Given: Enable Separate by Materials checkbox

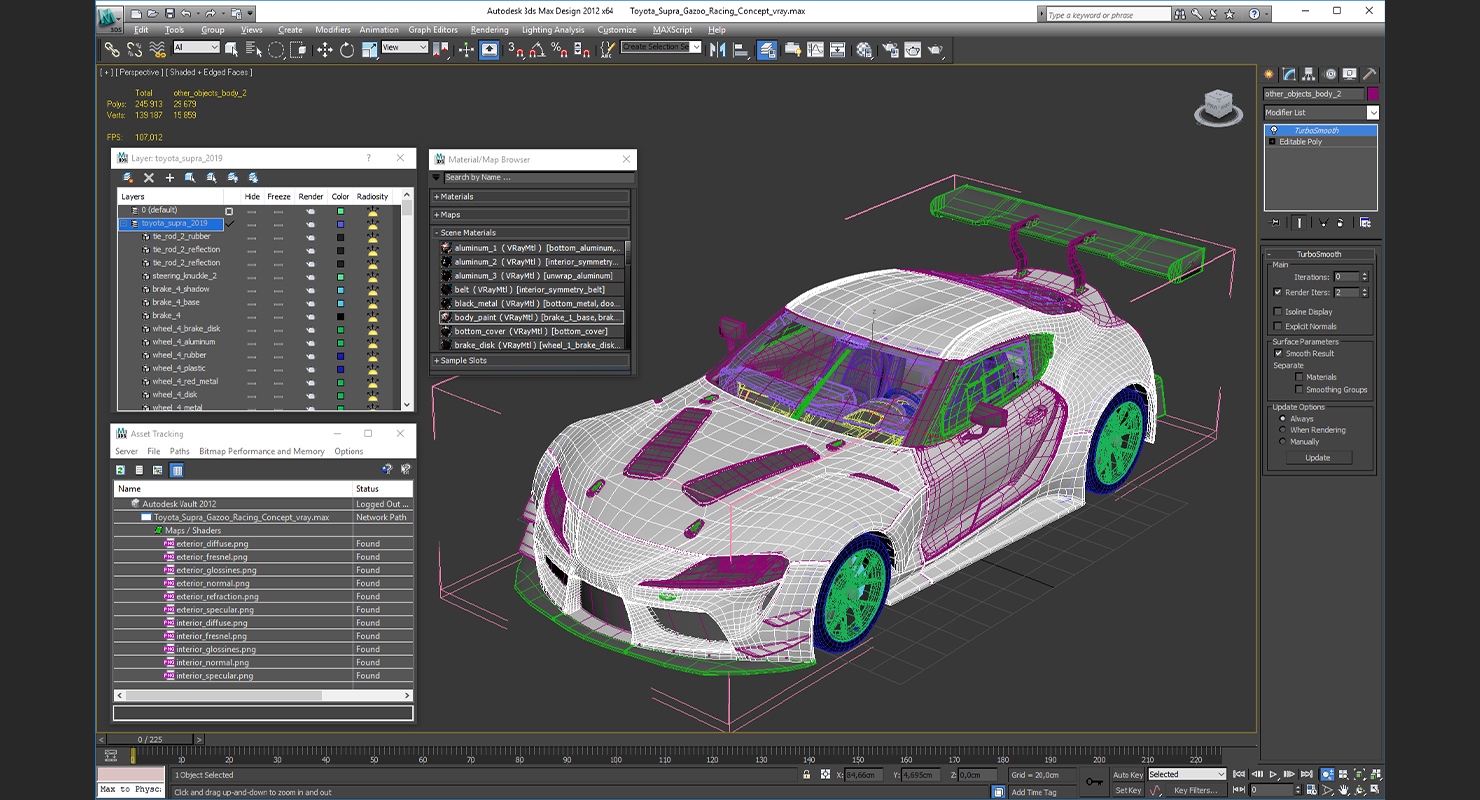Looking at the screenshot, I should pos(1299,377).
